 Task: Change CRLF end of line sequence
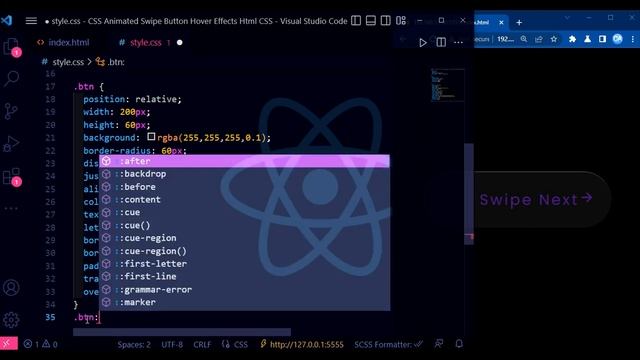coord(202,345)
